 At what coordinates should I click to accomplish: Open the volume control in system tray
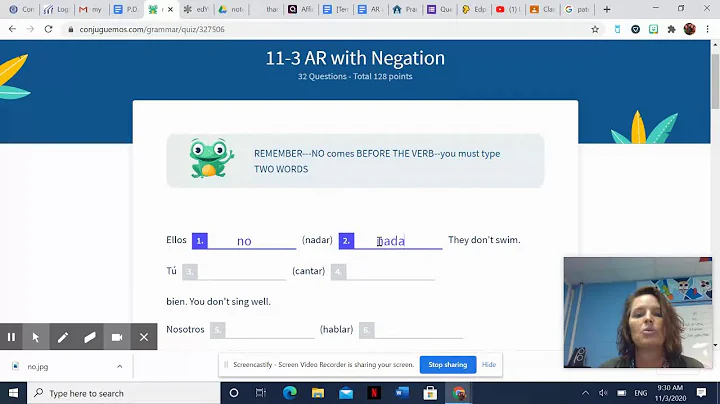[x=603, y=393]
